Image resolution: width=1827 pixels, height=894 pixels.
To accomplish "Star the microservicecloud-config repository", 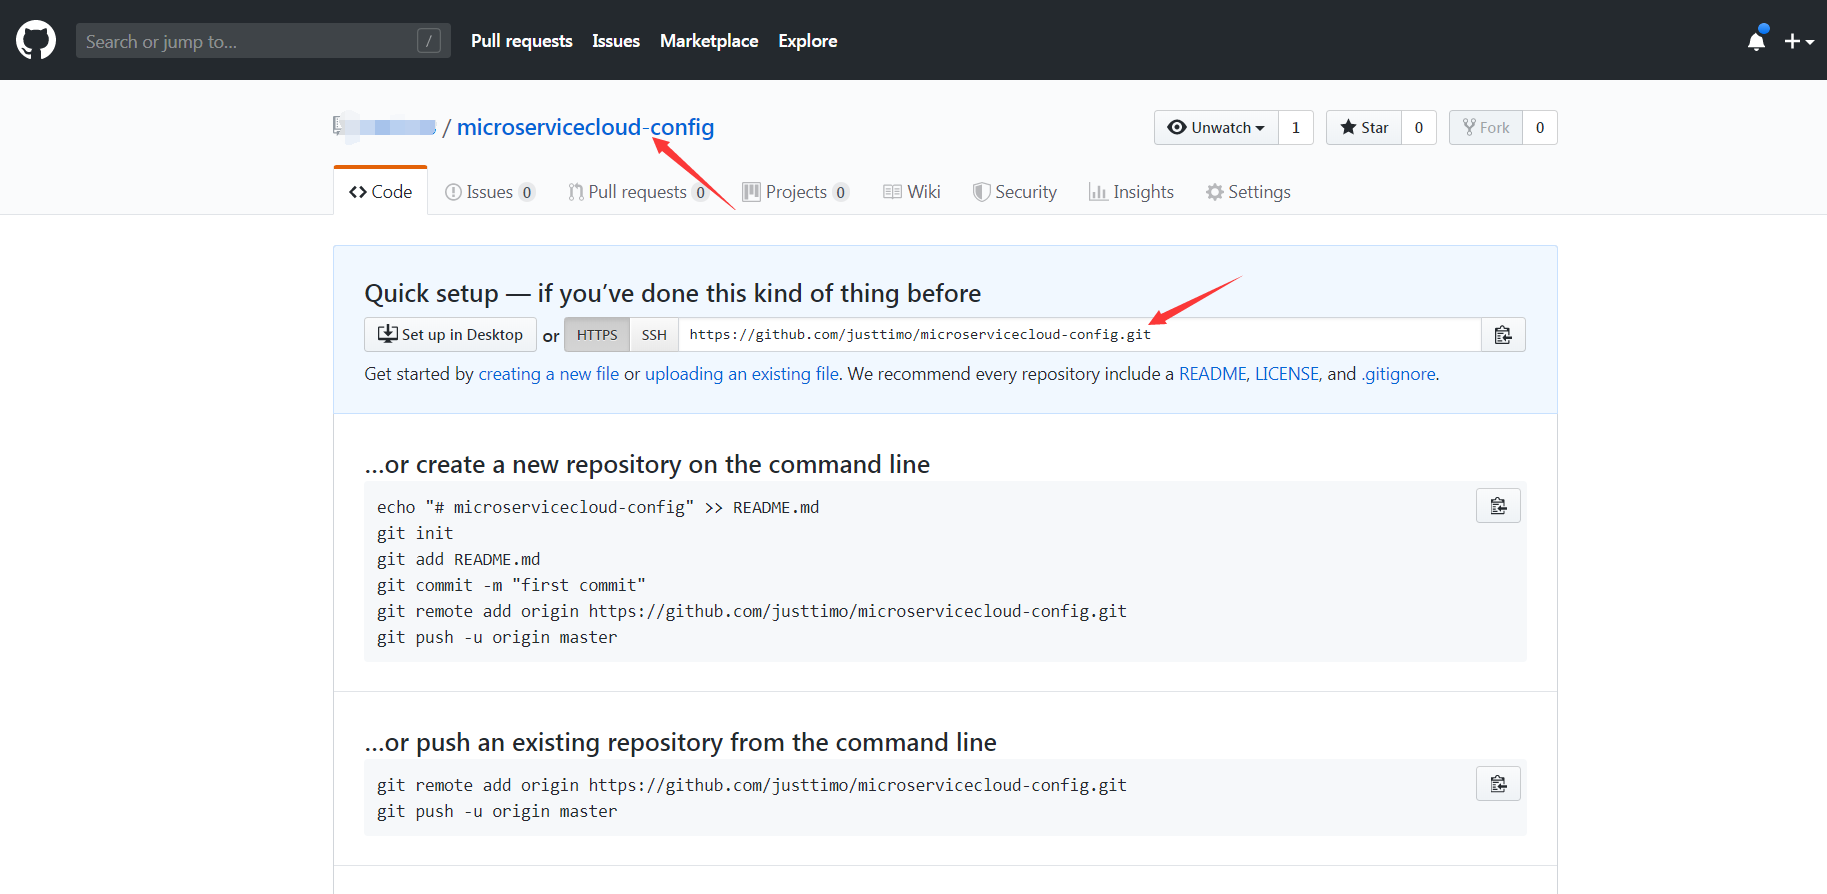I will pos(1364,128).
